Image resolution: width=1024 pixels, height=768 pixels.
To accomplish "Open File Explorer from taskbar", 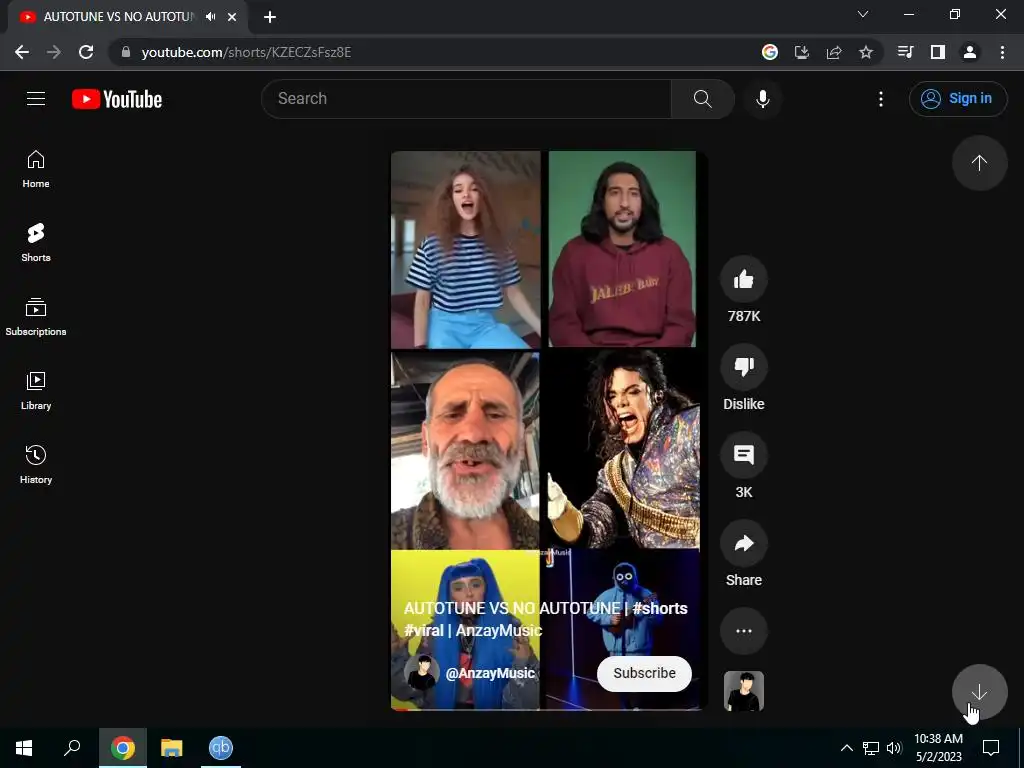I will click(172, 748).
